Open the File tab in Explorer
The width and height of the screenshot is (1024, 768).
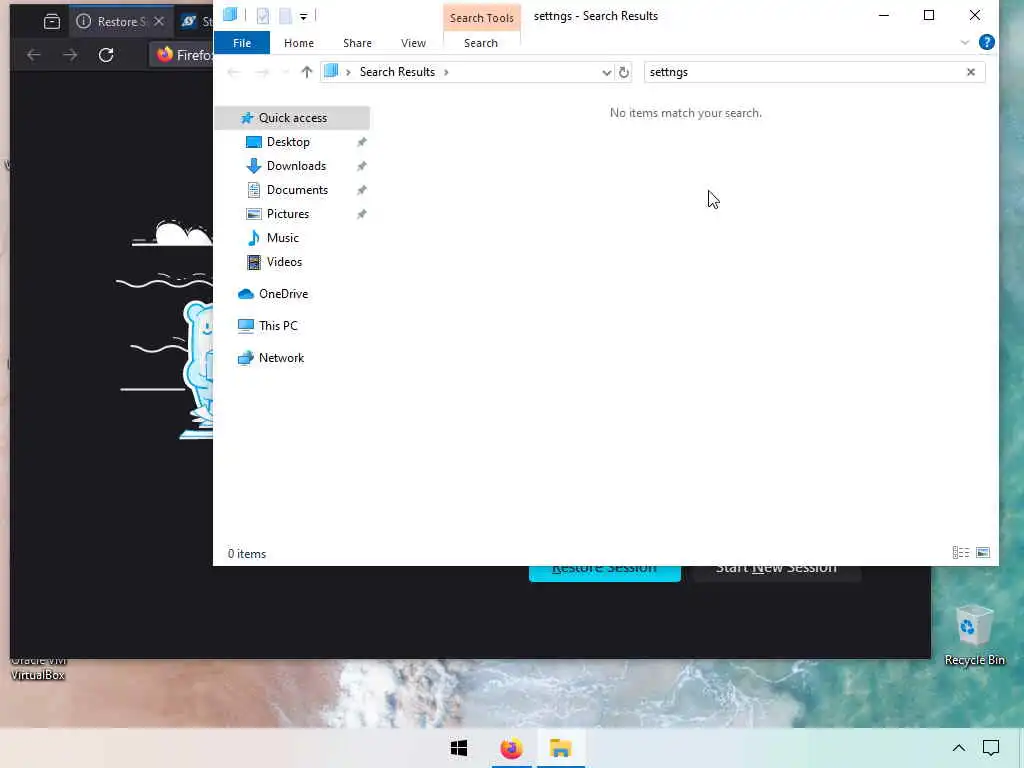pyautogui.click(x=242, y=43)
